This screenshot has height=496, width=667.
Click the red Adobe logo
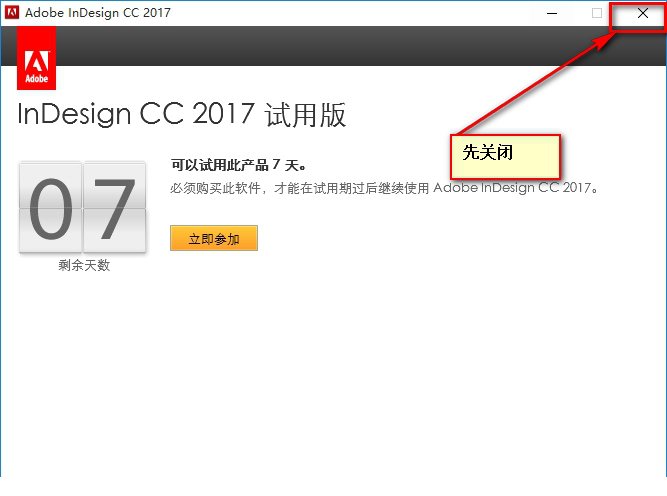coord(37,58)
